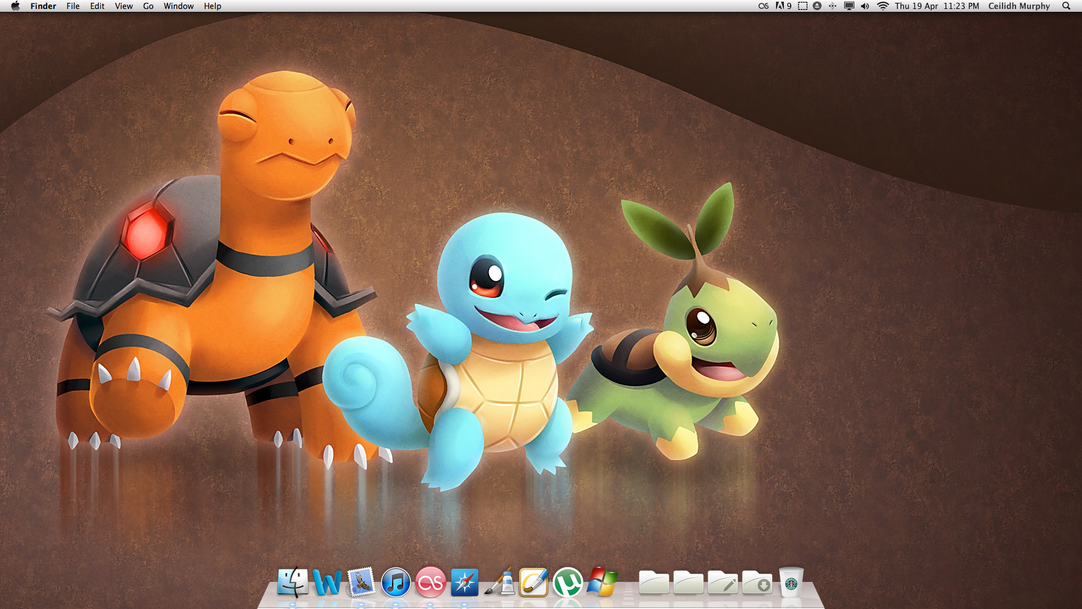Open the volume control in menu bar

tap(865, 6)
